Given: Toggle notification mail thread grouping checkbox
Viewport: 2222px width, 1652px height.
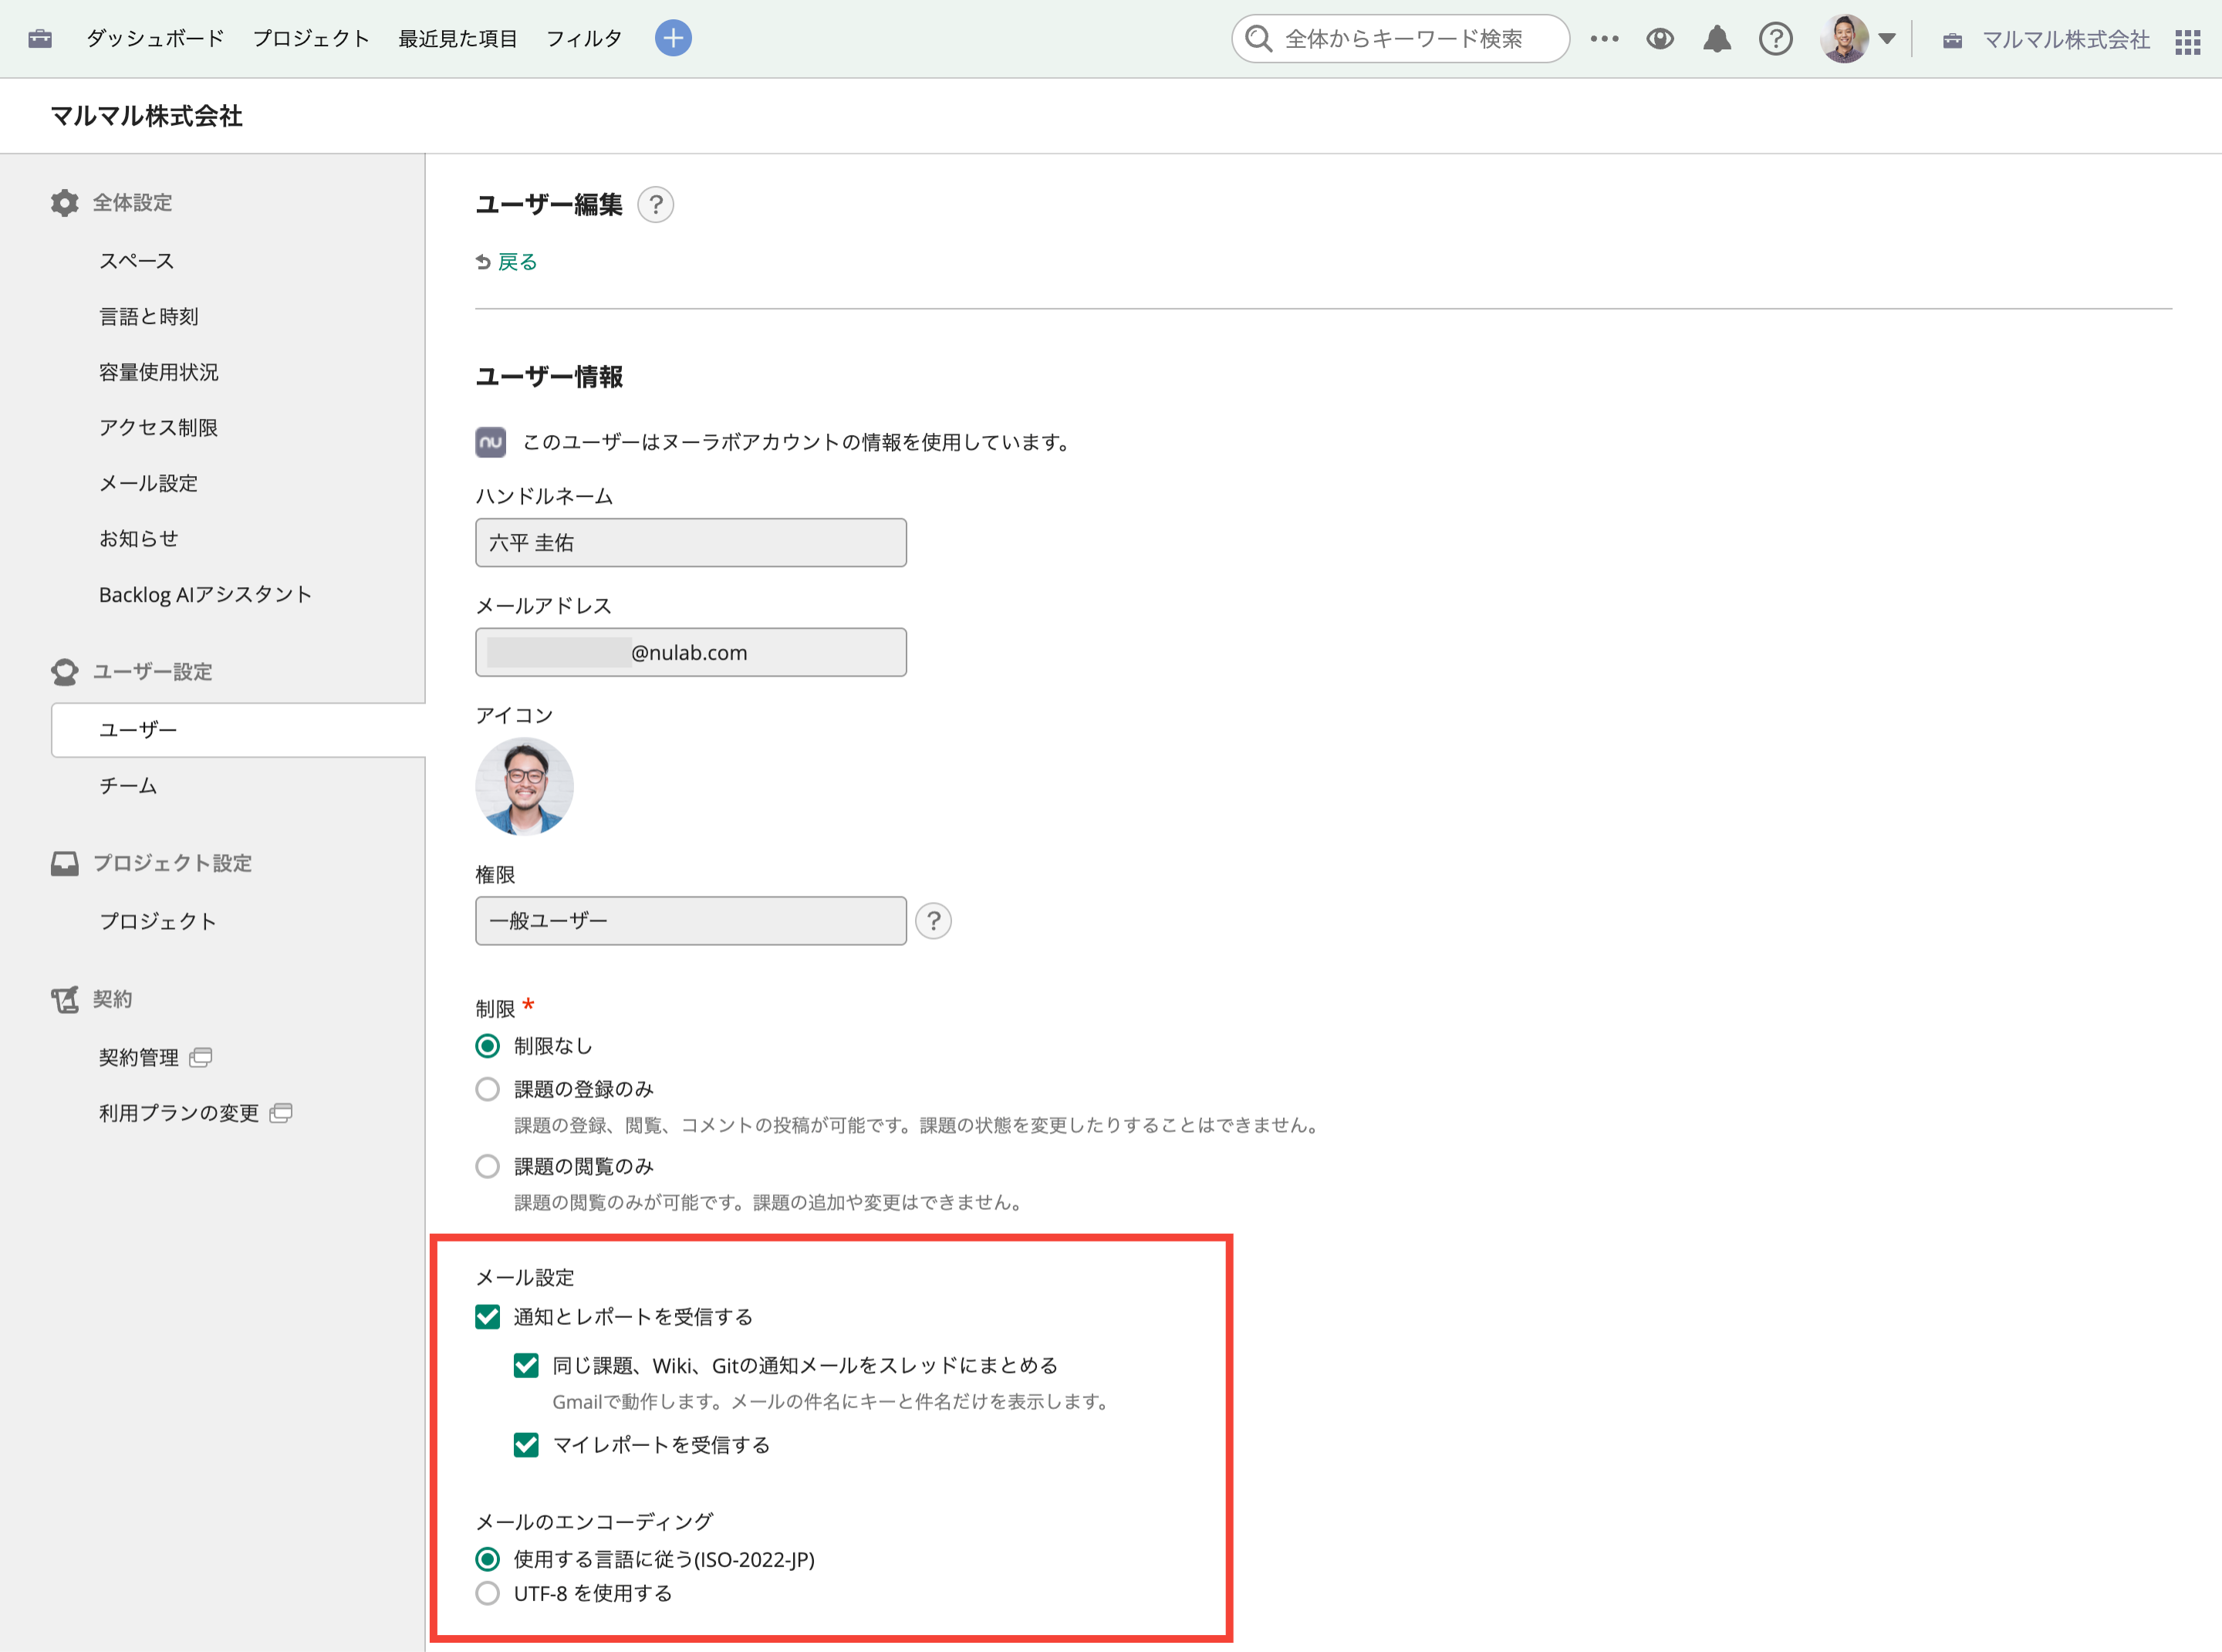Looking at the screenshot, I should click(x=526, y=1366).
